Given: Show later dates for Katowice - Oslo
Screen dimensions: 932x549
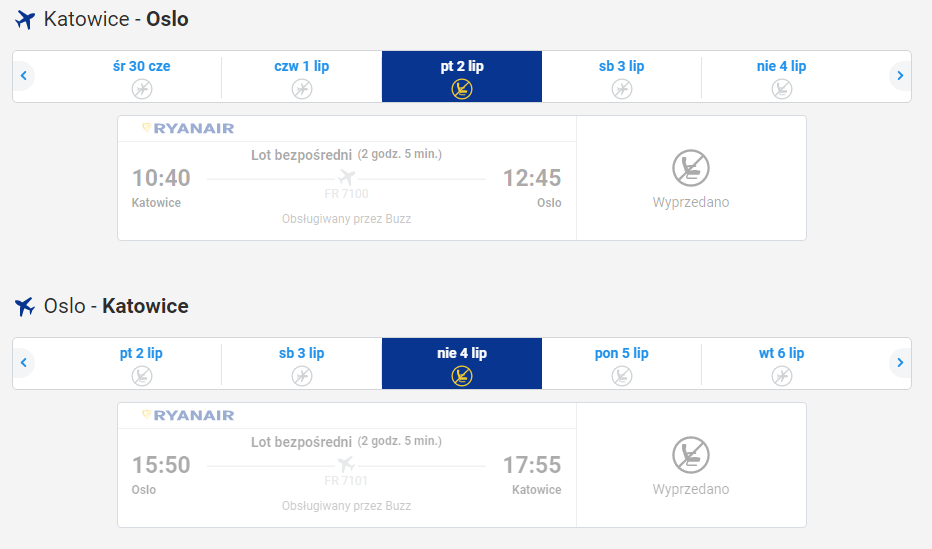Looking at the screenshot, I should point(900,75).
